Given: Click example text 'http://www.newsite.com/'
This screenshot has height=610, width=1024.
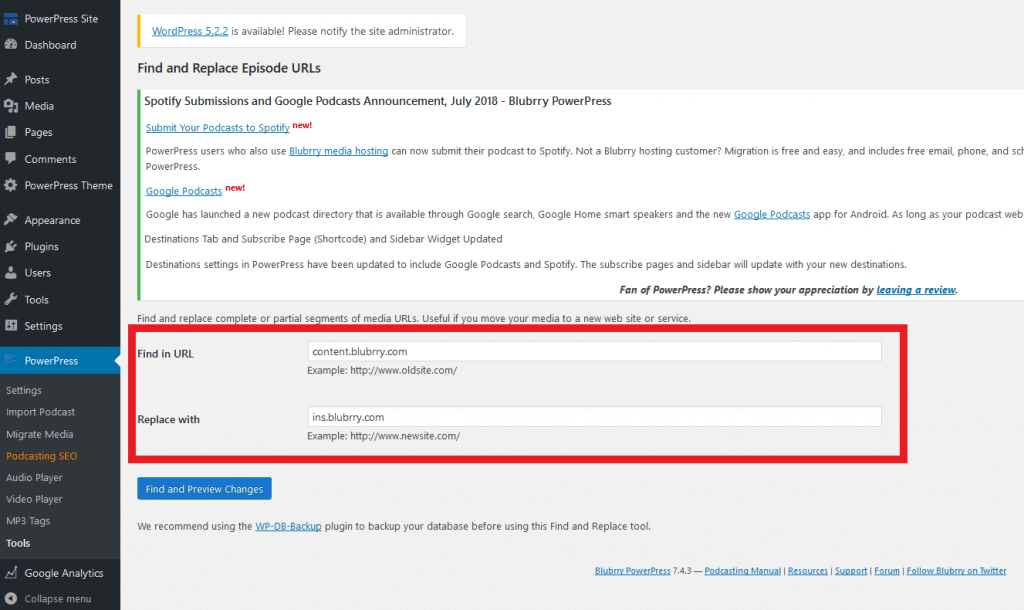Looking at the screenshot, I should (x=405, y=436).
